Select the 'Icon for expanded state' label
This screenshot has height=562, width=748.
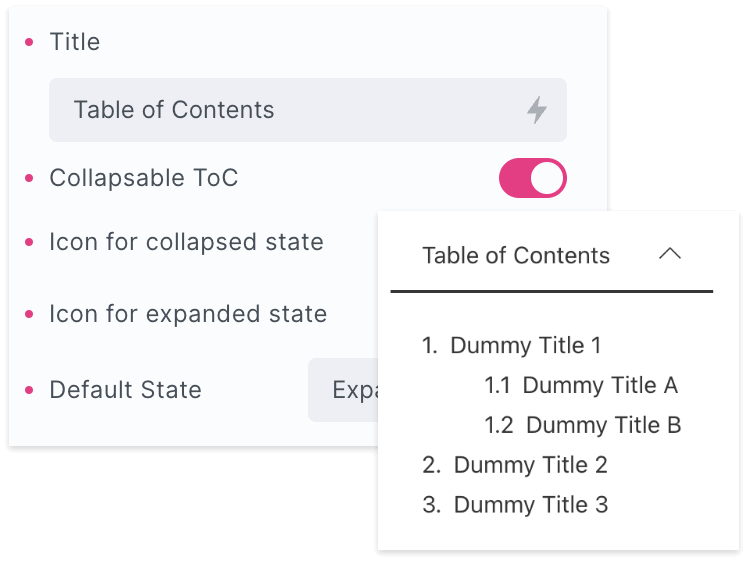[188, 314]
